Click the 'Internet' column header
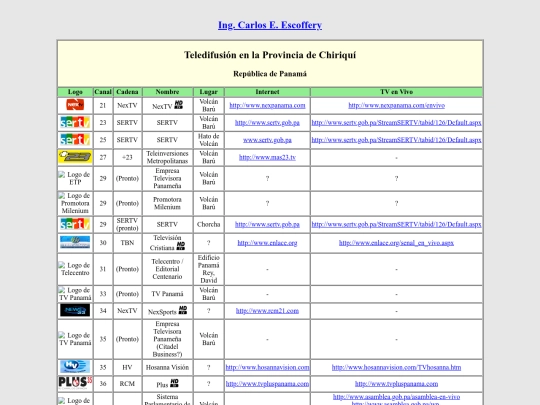 point(267,92)
